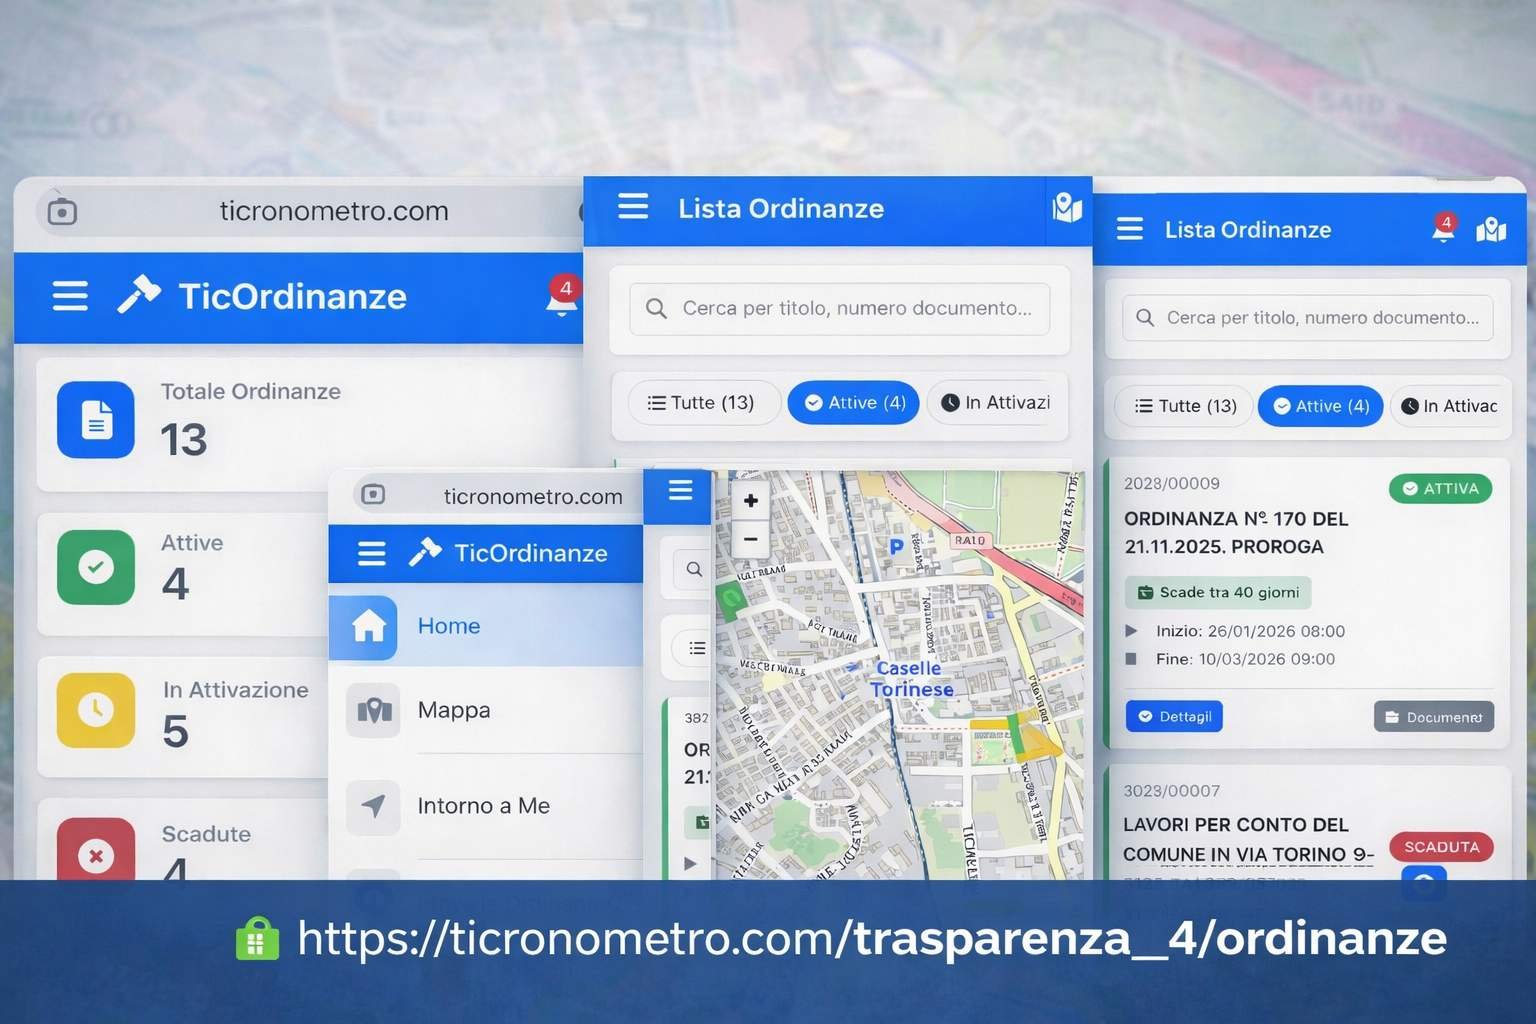Click the Dettagli button on ordinance 170
The image size is (1536, 1024).
coord(1174,717)
